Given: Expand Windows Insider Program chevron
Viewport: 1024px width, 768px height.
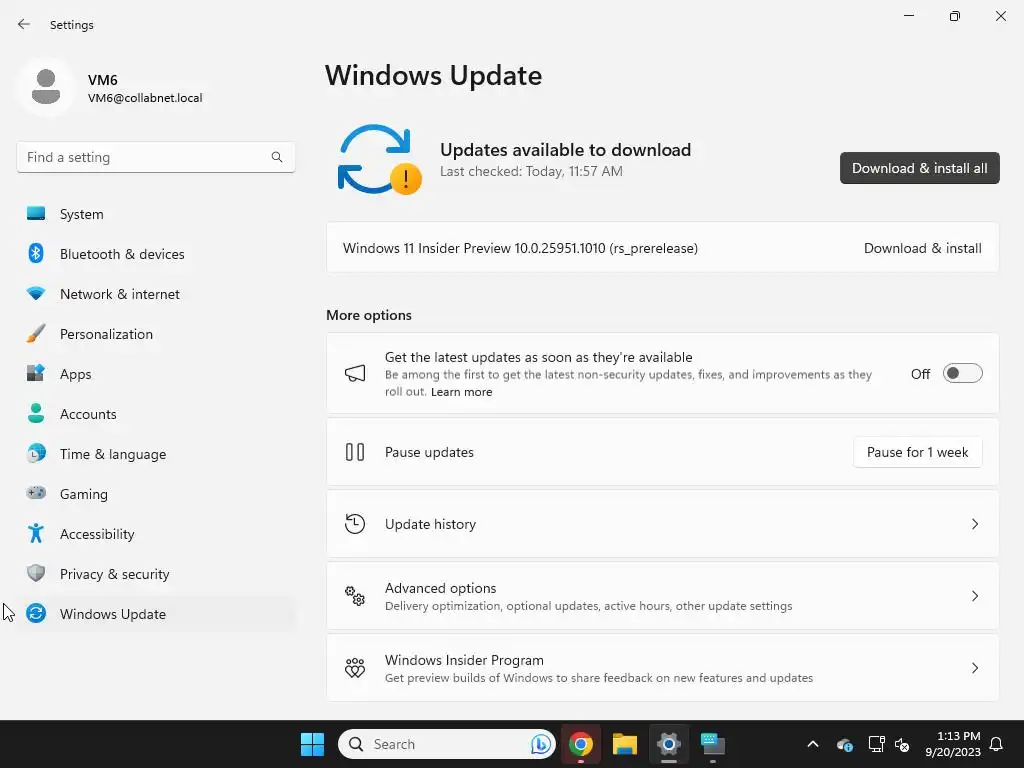Looking at the screenshot, I should (974, 667).
